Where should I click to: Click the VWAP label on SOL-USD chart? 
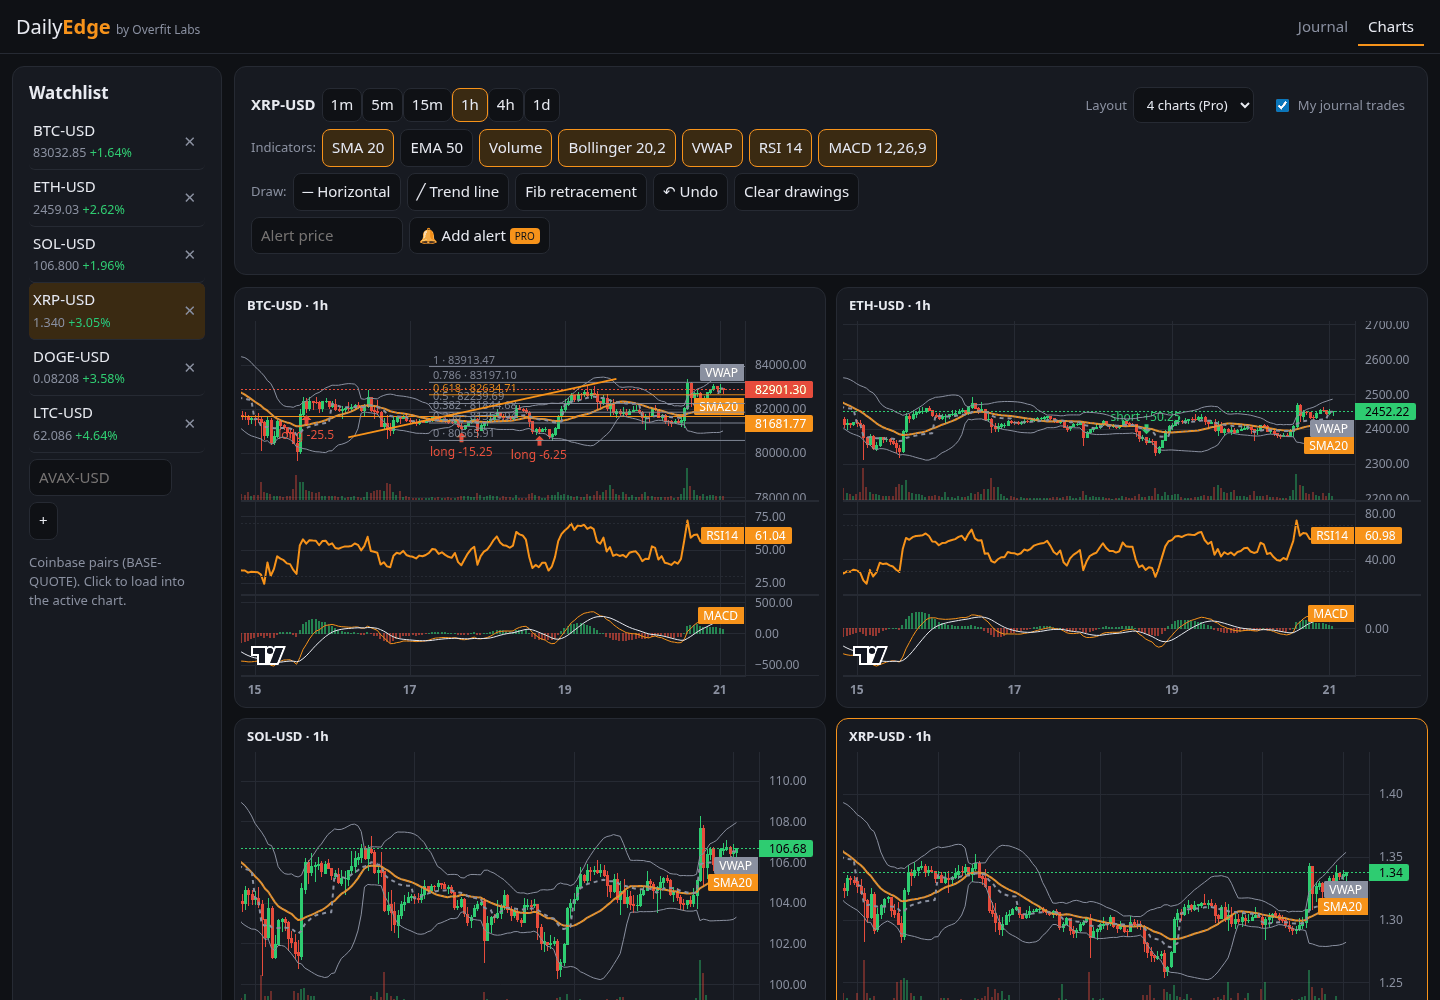pyautogui.click(x=735, y=866)
